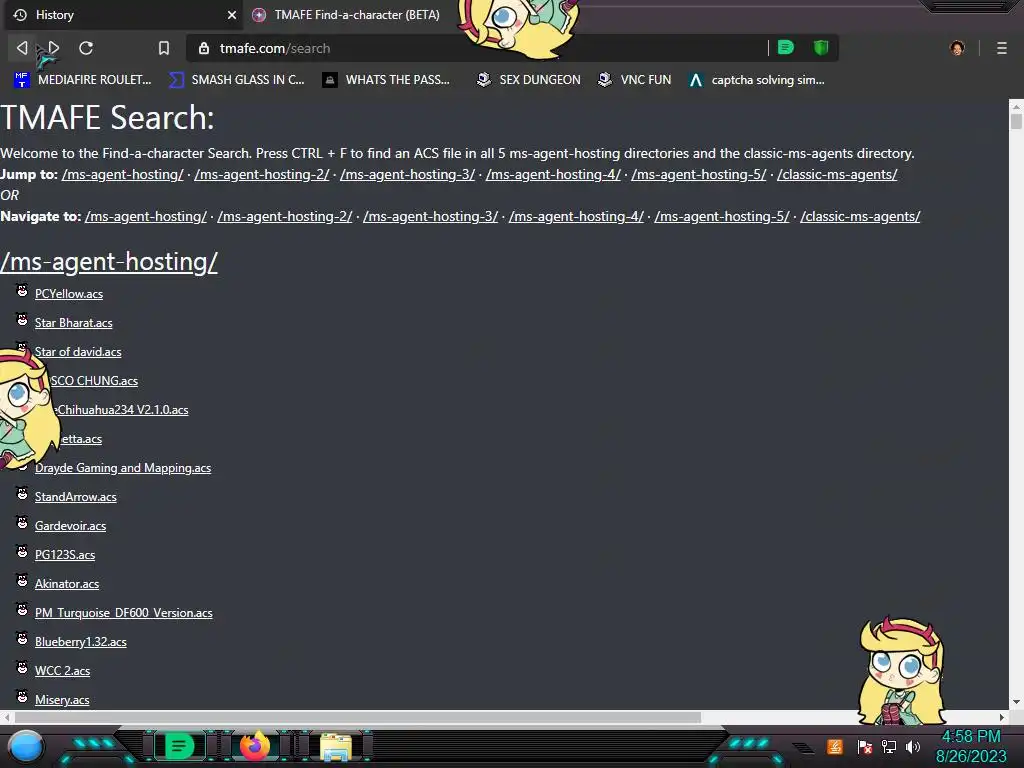Open Star of david.acs file link

coord(78,352)
